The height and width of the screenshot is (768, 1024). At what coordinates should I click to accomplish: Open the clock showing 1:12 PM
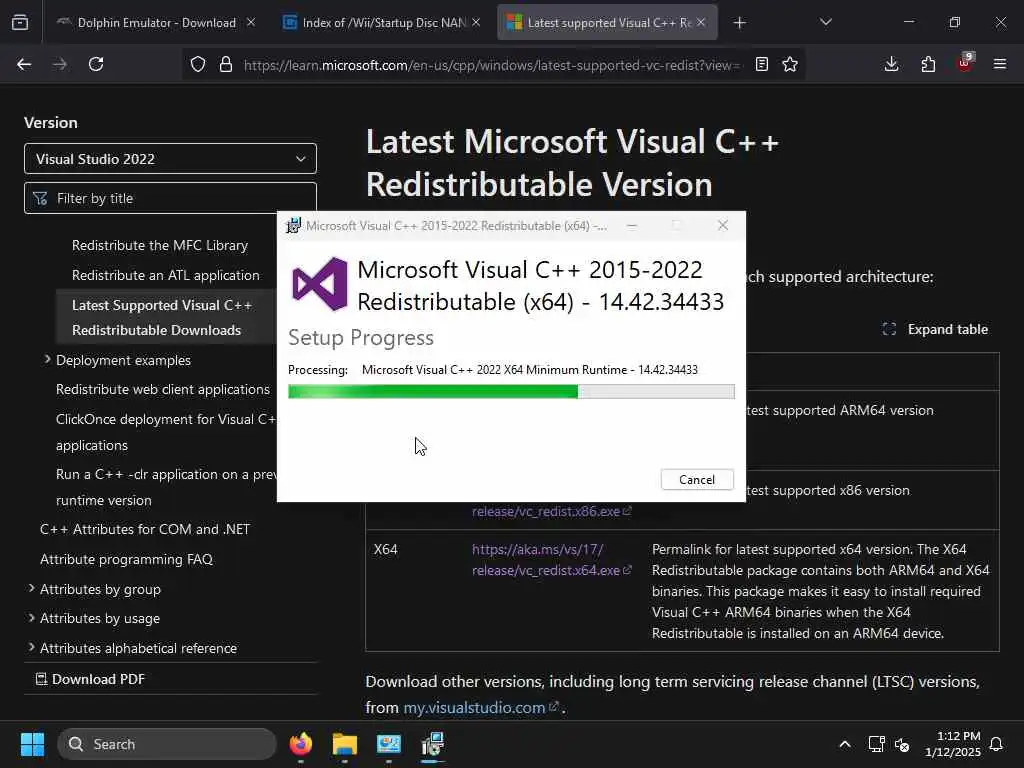tap(952, 744)
